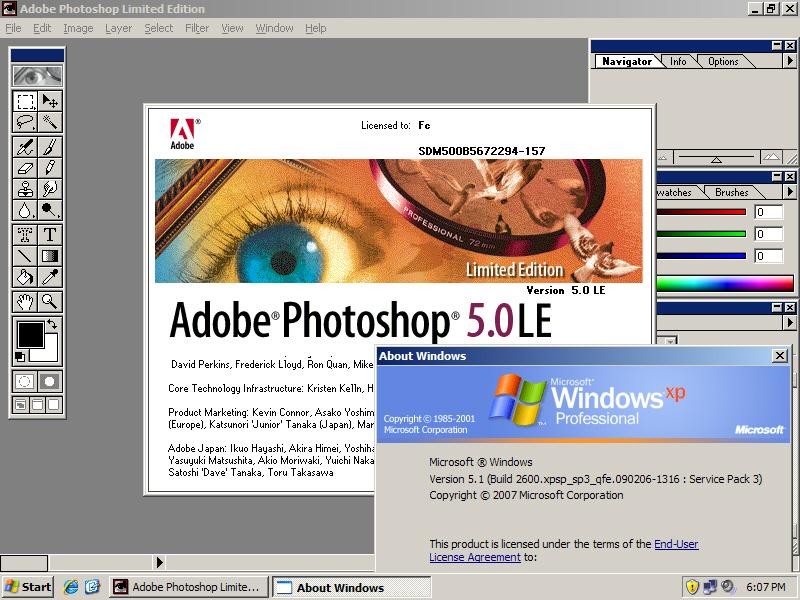Select the Paintbrush tool

(x=50, y=147)
